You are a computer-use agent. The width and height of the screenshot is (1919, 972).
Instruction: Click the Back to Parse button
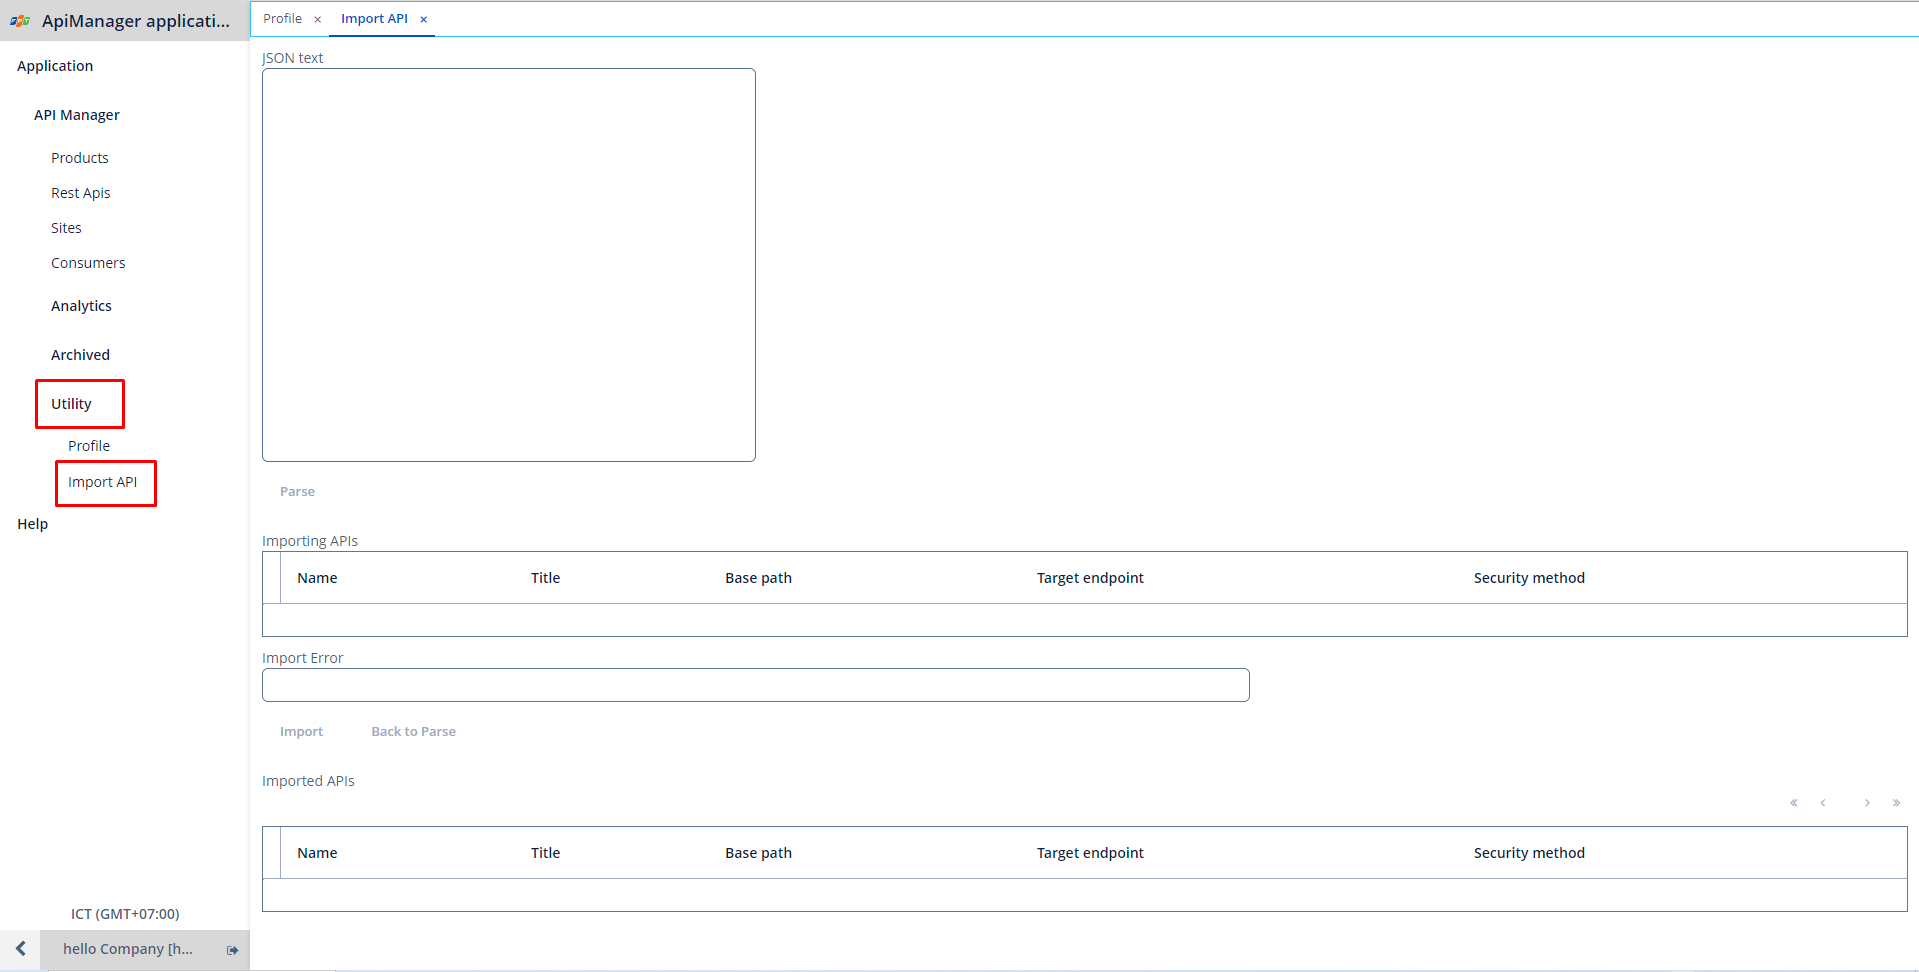(x=413, y=732)
